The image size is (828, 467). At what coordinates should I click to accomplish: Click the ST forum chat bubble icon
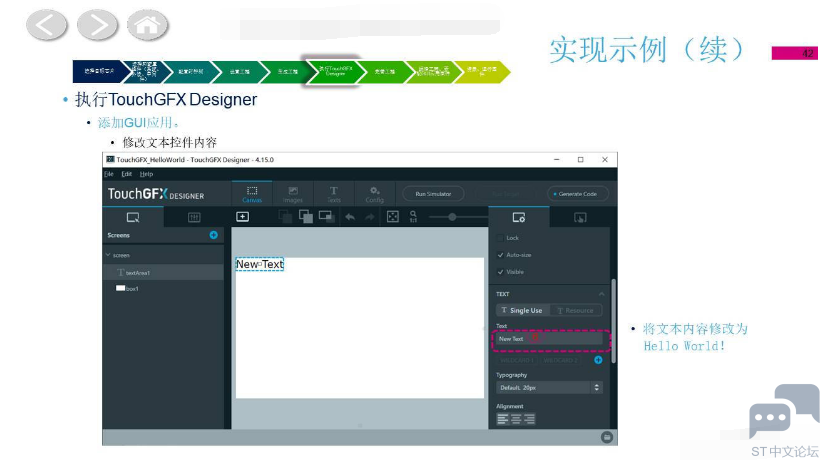click(784, 412)
